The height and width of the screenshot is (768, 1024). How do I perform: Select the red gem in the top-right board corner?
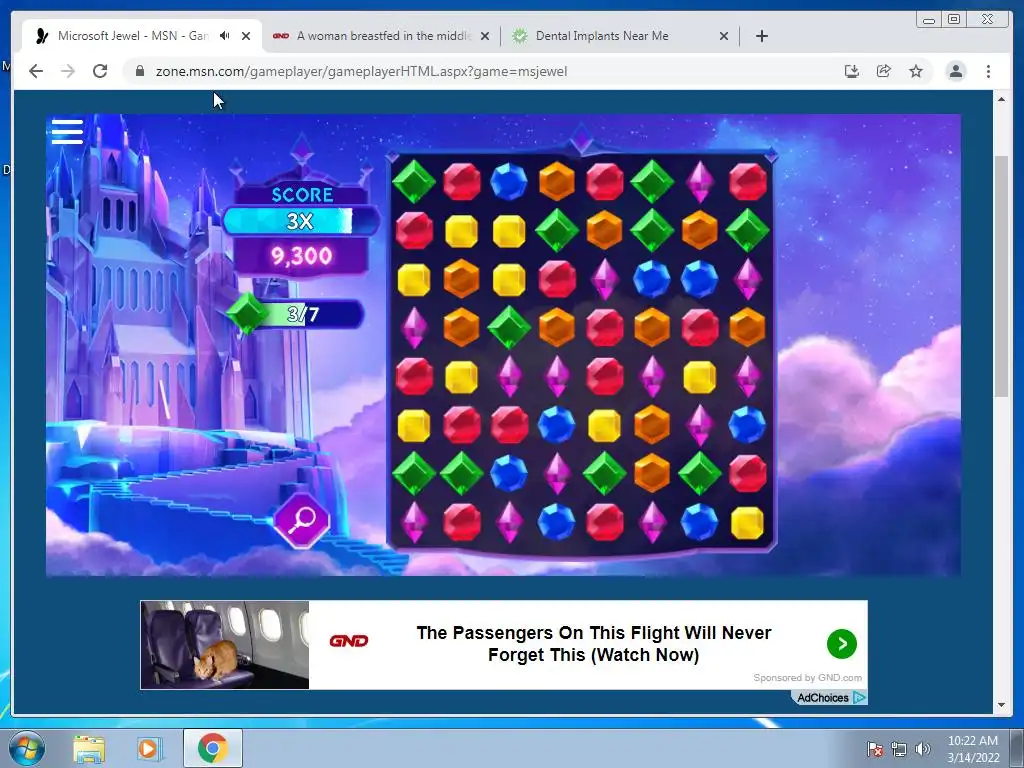tap(747, 181)
